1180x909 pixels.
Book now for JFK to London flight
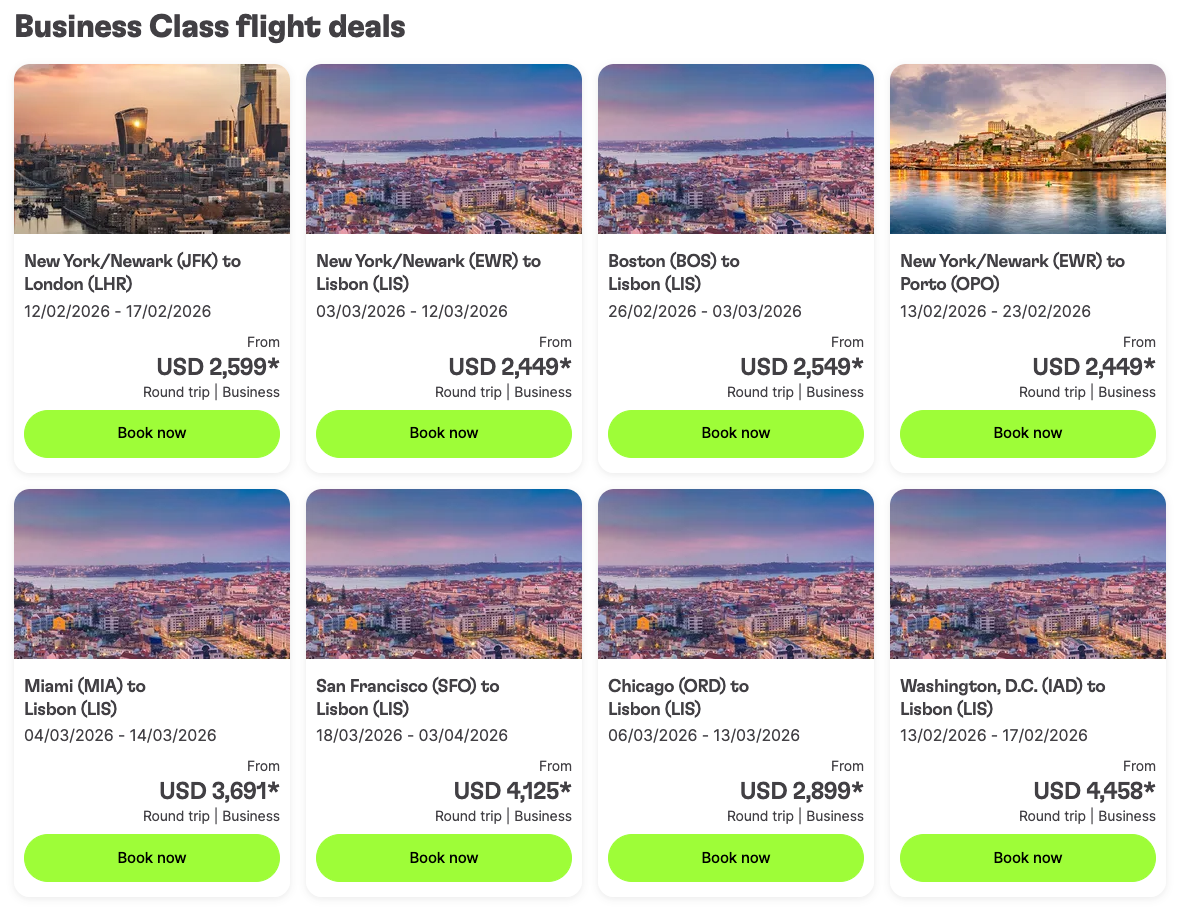click(152, 433)
